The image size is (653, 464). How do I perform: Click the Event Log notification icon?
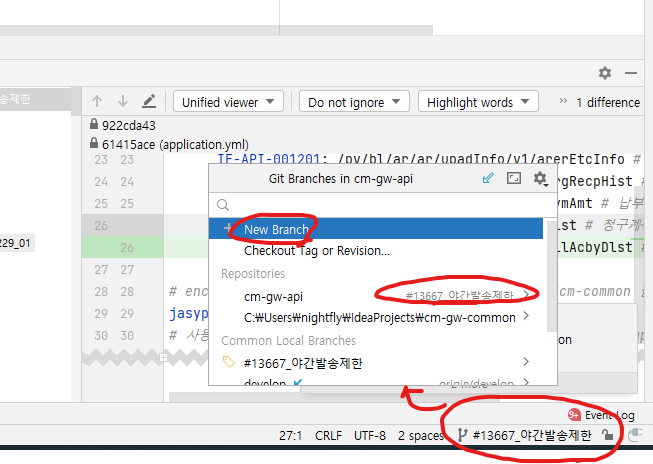click(x=574, y=414)
